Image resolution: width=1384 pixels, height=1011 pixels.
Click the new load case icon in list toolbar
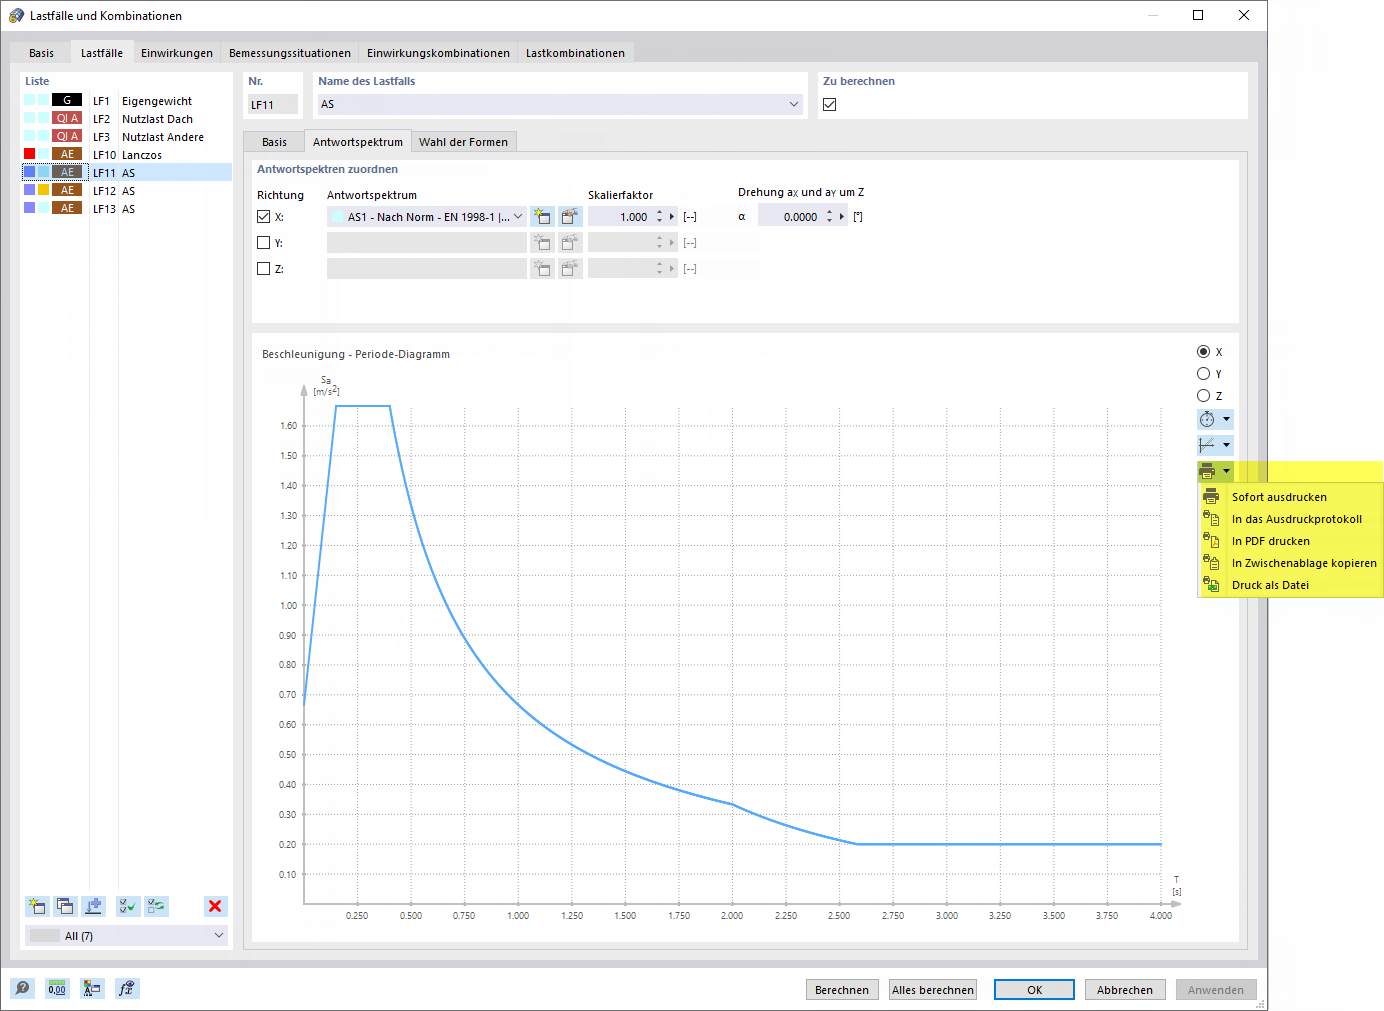tap(37, 906)
